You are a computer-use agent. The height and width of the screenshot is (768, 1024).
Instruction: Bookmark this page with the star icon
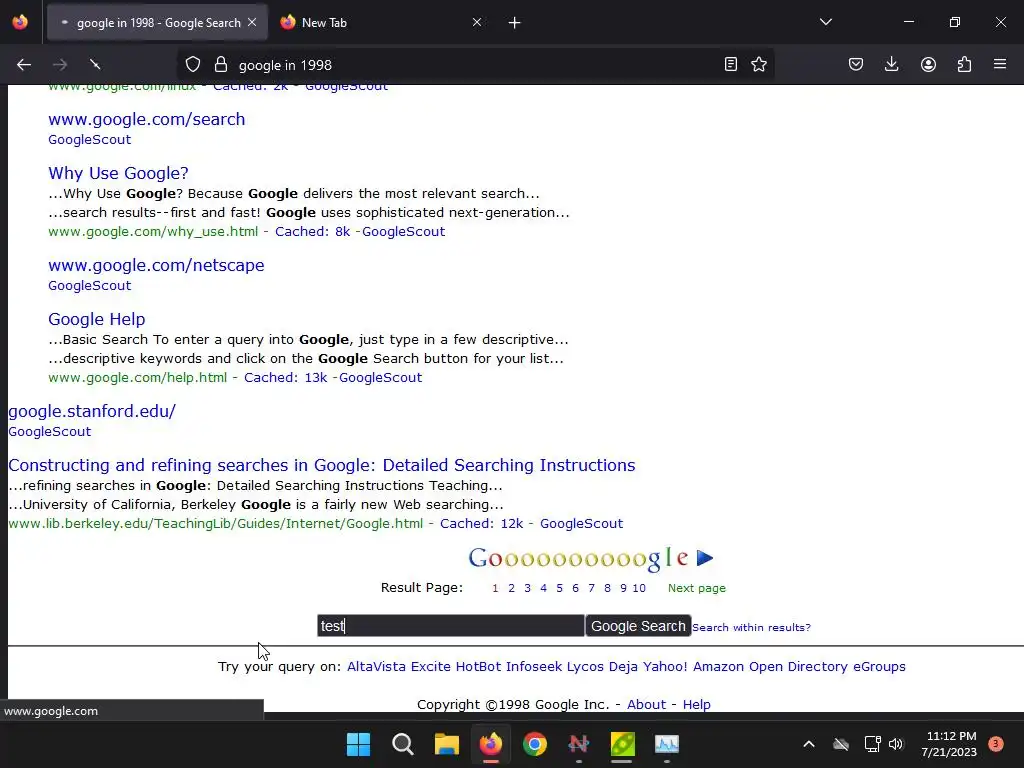(x=759, y=65)
